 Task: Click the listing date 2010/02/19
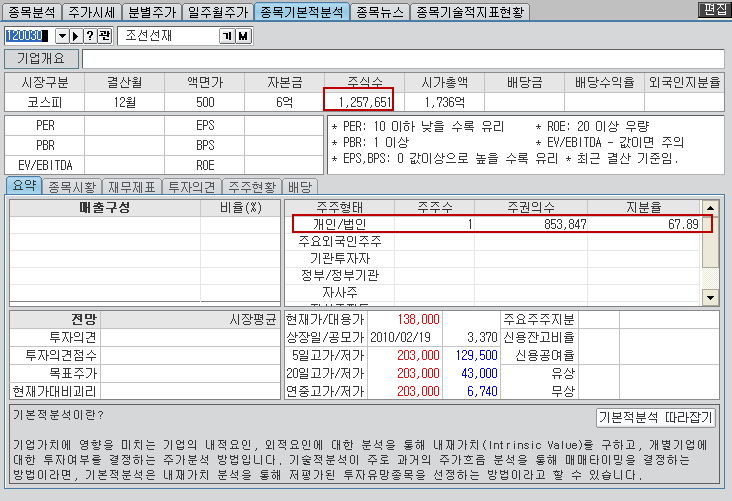click(401, 337)
